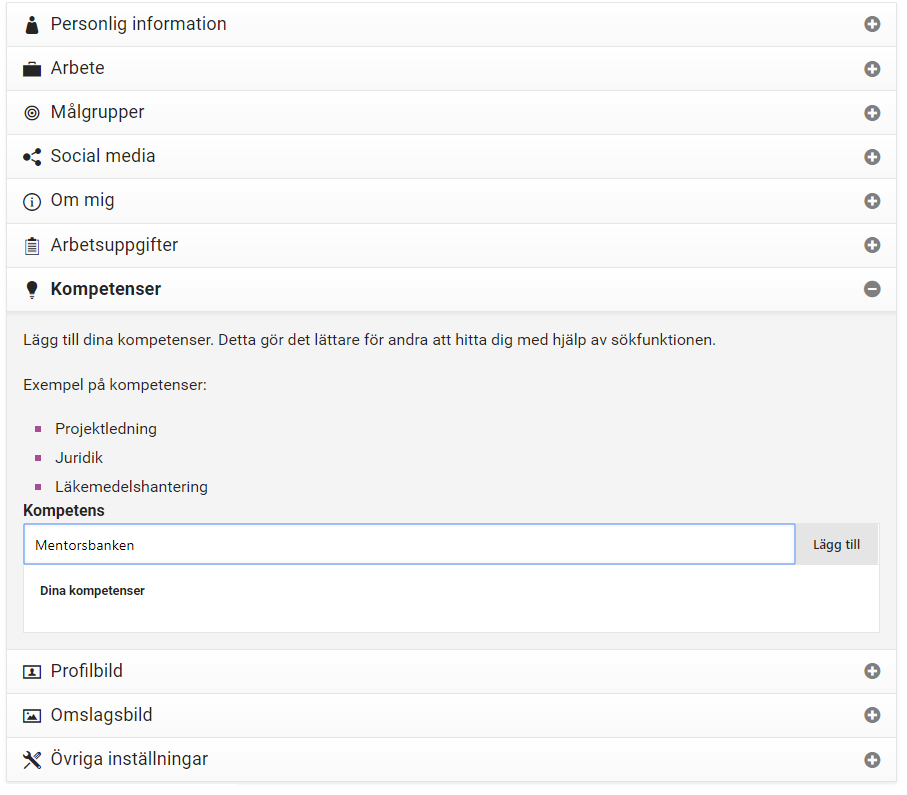Click the tools icon next to Övriga inställningar
The image size is (907, 795).
32,760
